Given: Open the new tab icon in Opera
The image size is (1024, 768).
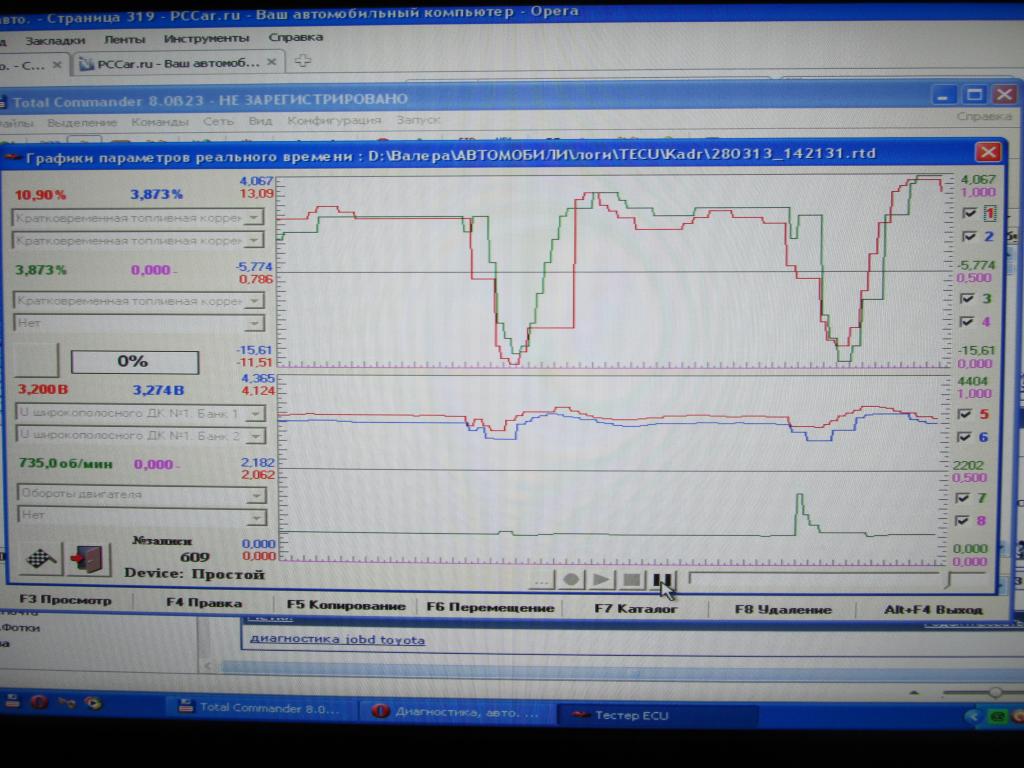Looking at the screenshot, I should pos(301,62).
